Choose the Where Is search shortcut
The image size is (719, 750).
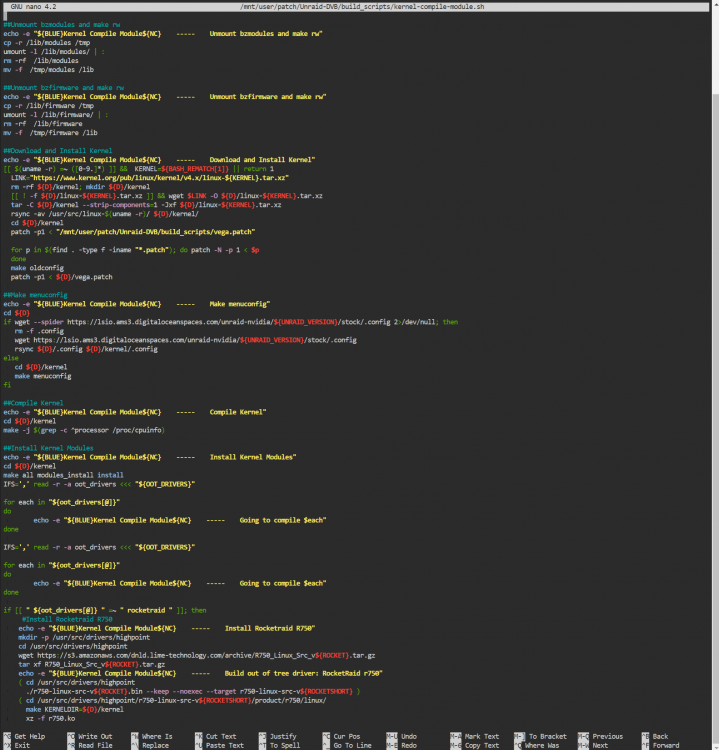(152, 737)
